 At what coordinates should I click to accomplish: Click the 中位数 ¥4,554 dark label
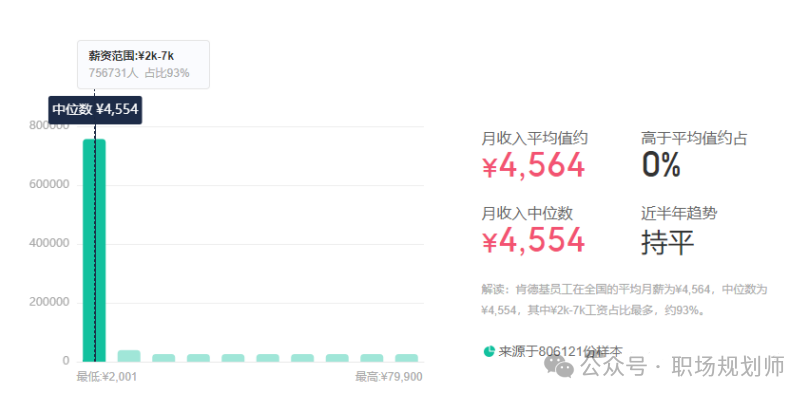point(95,110)
